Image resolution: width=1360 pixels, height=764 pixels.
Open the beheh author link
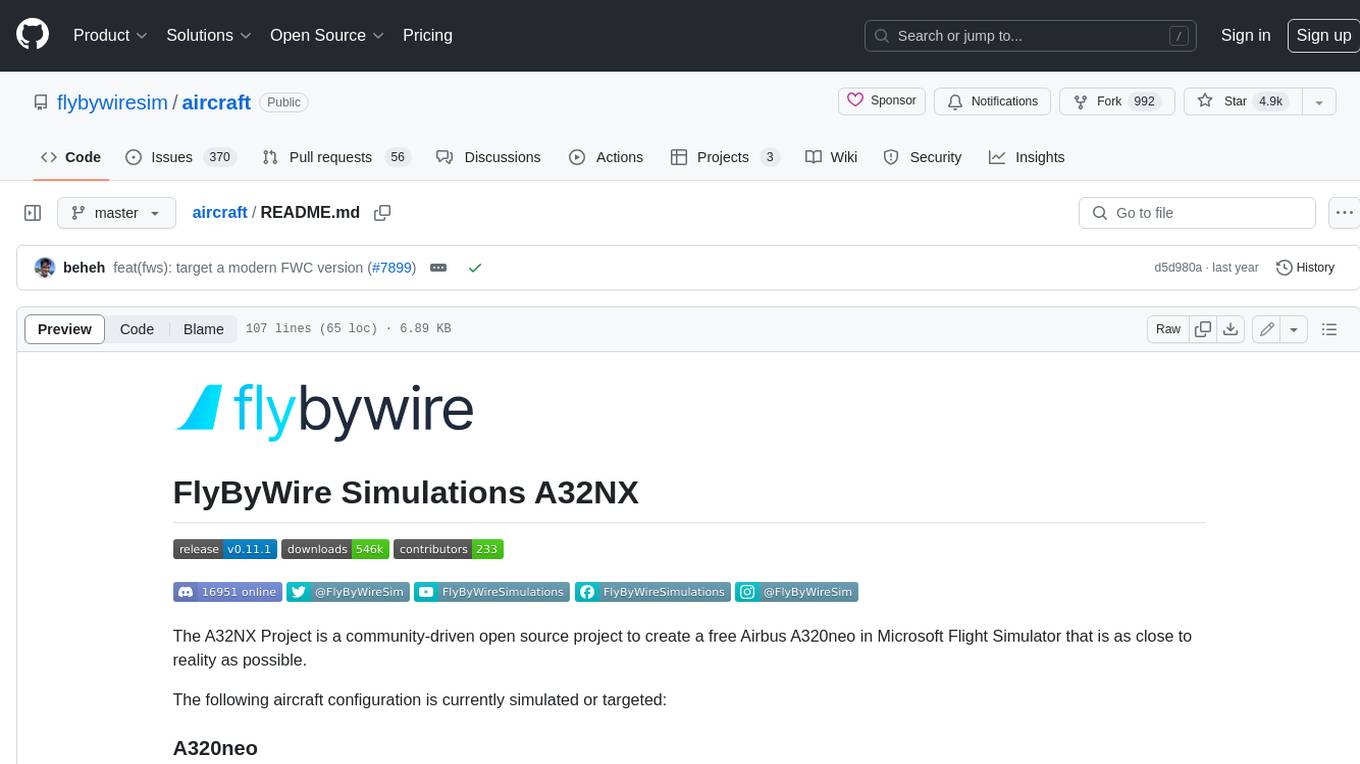click(84, 268)
